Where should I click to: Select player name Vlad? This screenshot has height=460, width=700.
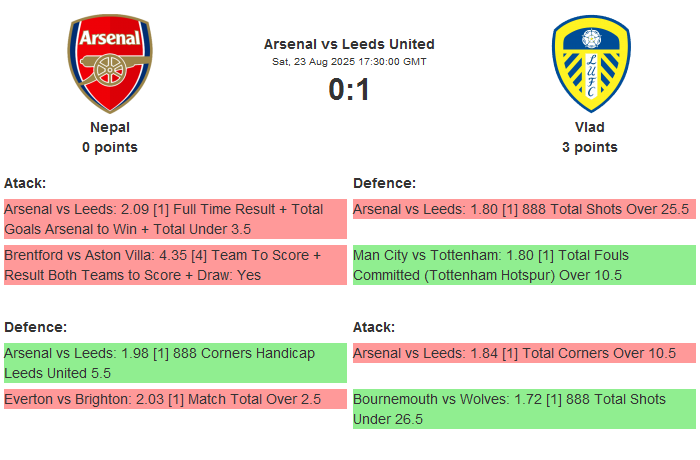point(590,127)
